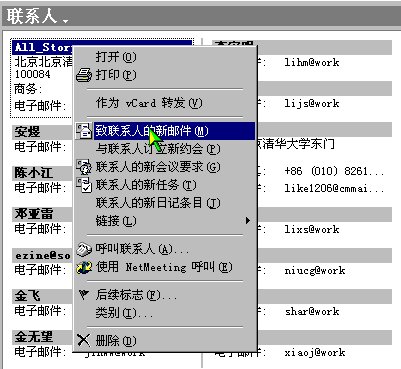Image resolution: width=401 pixels, height=369 pixels.
Task: Select 联系人的新会议要求(G) entry
Action: click(165, 167)
